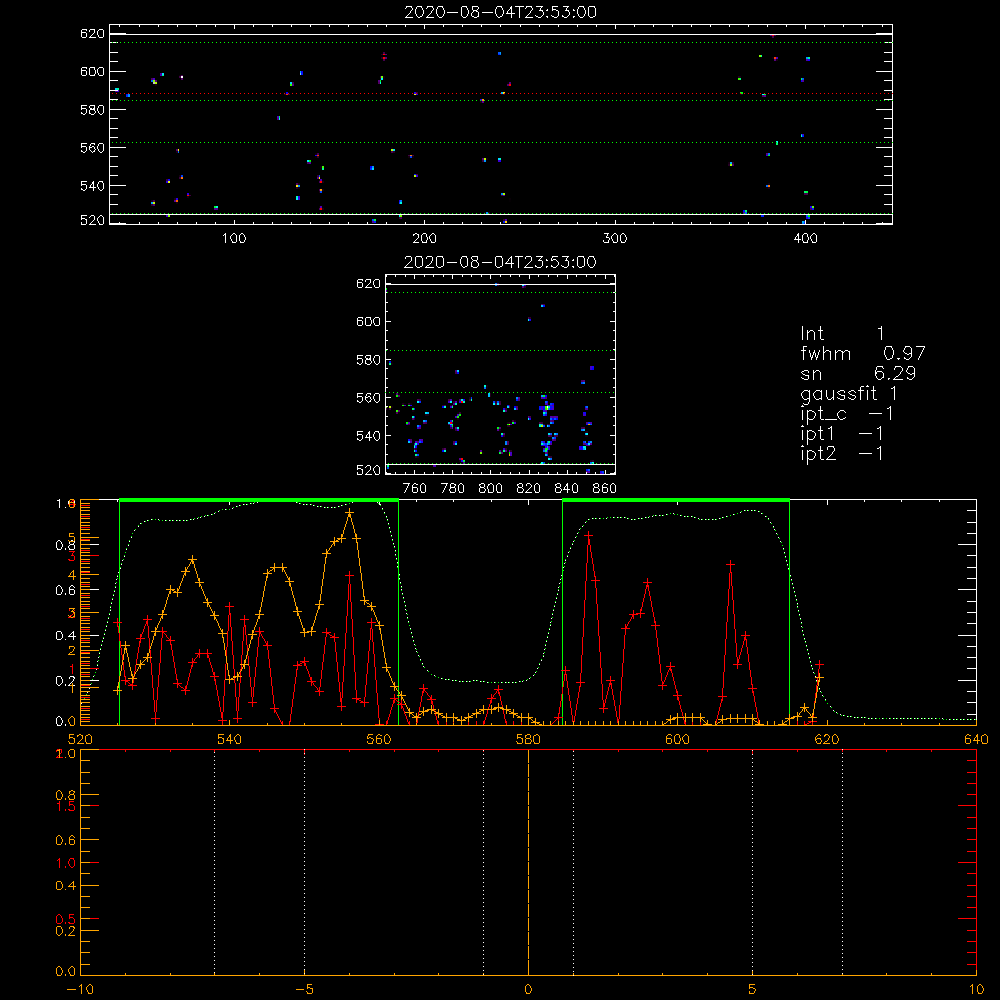
Task: Click y-axis label 540 on the wide top plot
Action: tap(92, 186)
